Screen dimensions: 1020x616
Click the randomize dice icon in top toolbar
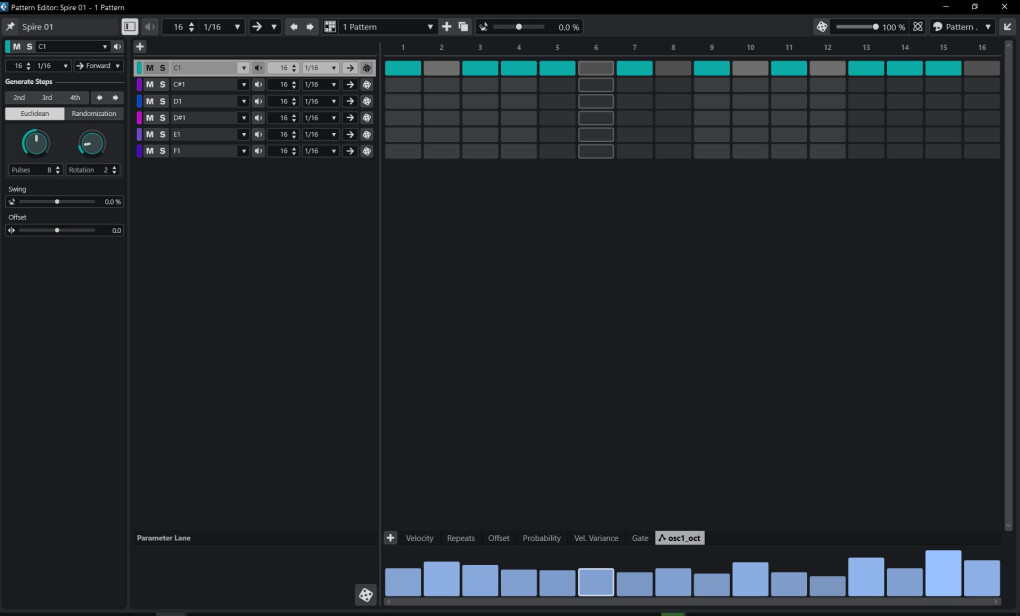[822, 27]
